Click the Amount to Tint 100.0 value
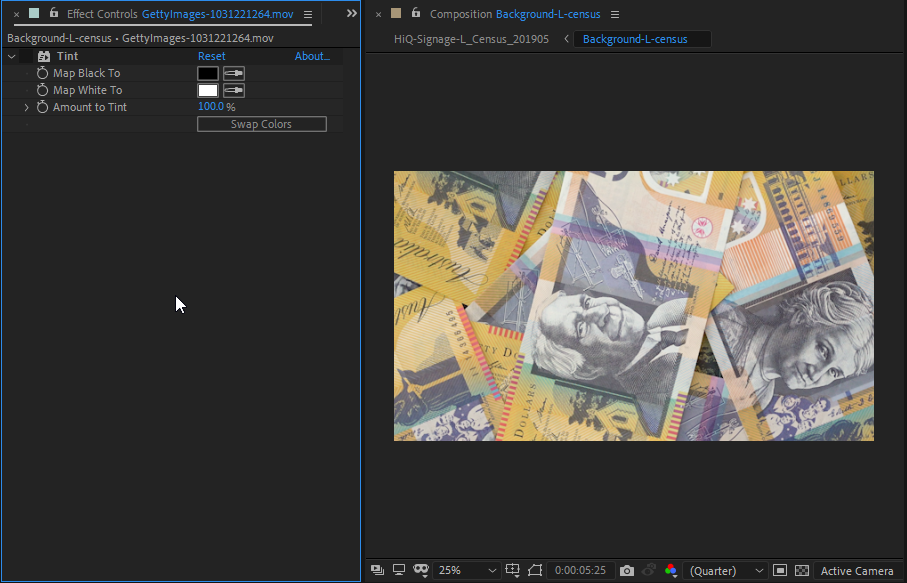The height and width of the screenshot is (583, 907). [211, 106]
